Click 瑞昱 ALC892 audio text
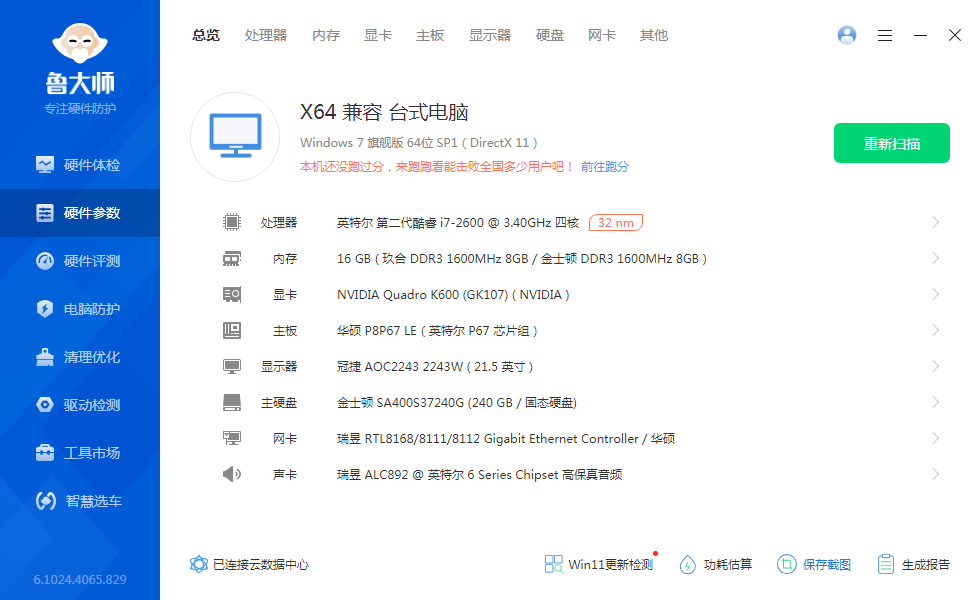980x600 pixels. 479,475
